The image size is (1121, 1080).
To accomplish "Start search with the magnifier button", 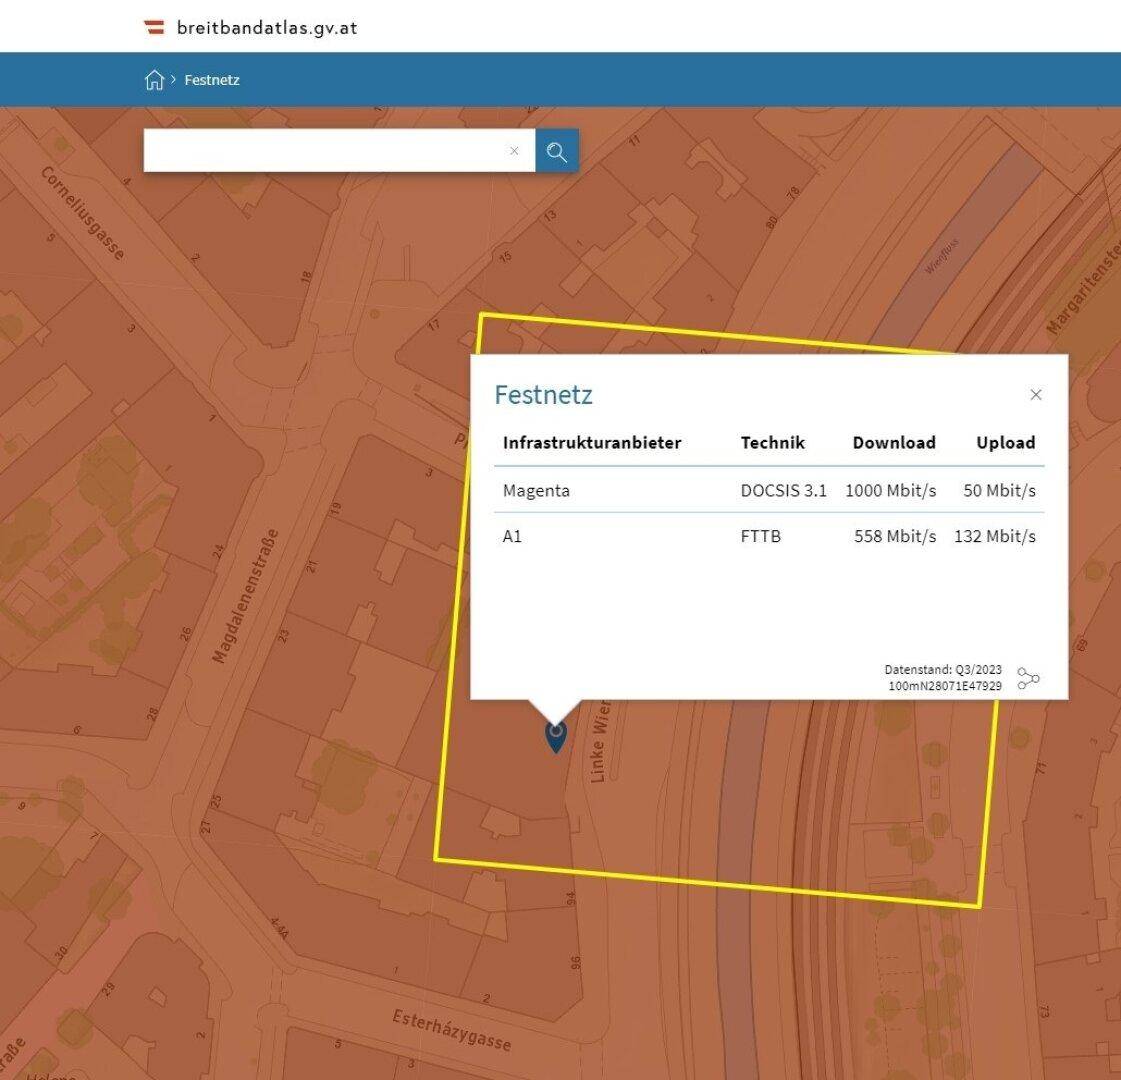I will (x=557, y=151).
